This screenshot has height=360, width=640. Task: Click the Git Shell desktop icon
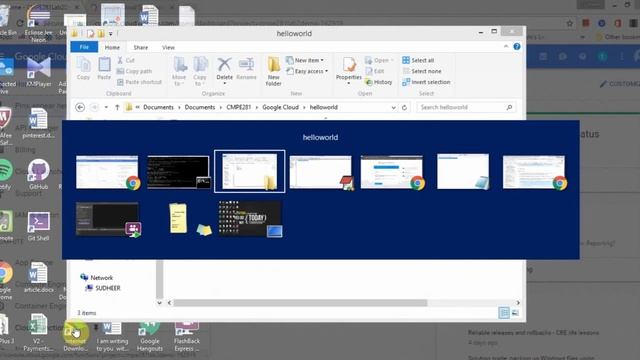pos(38,227)
